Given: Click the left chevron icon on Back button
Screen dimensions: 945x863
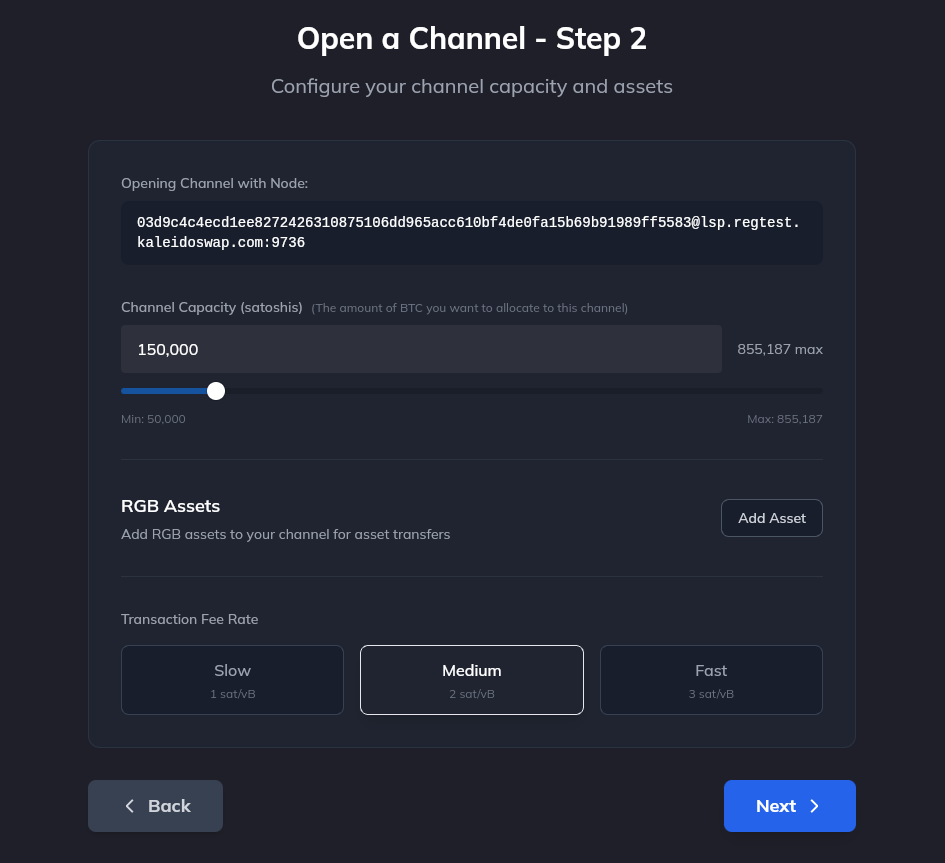Looking at the screenshot, I should coord(130,805).
